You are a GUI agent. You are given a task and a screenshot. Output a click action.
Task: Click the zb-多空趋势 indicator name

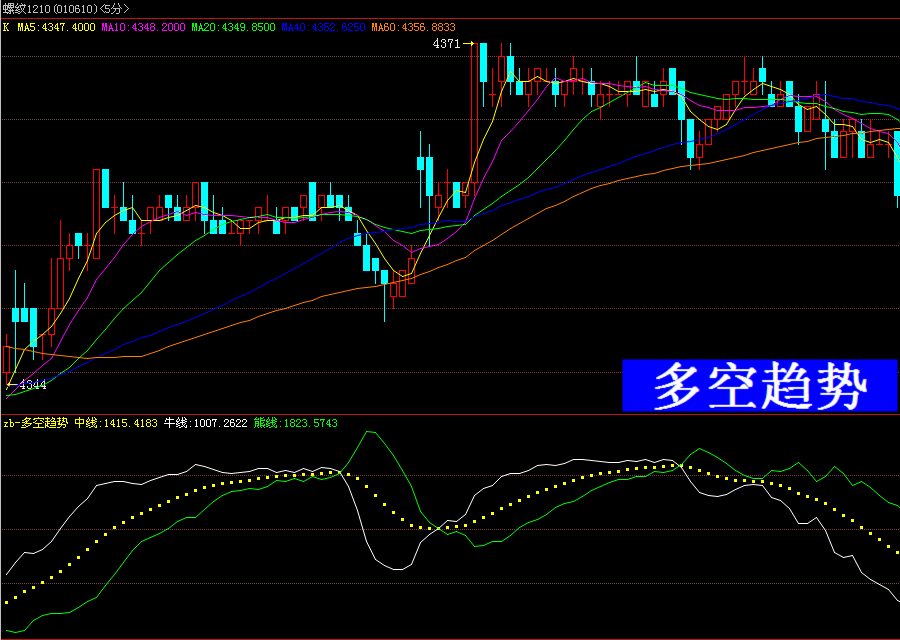36,424
